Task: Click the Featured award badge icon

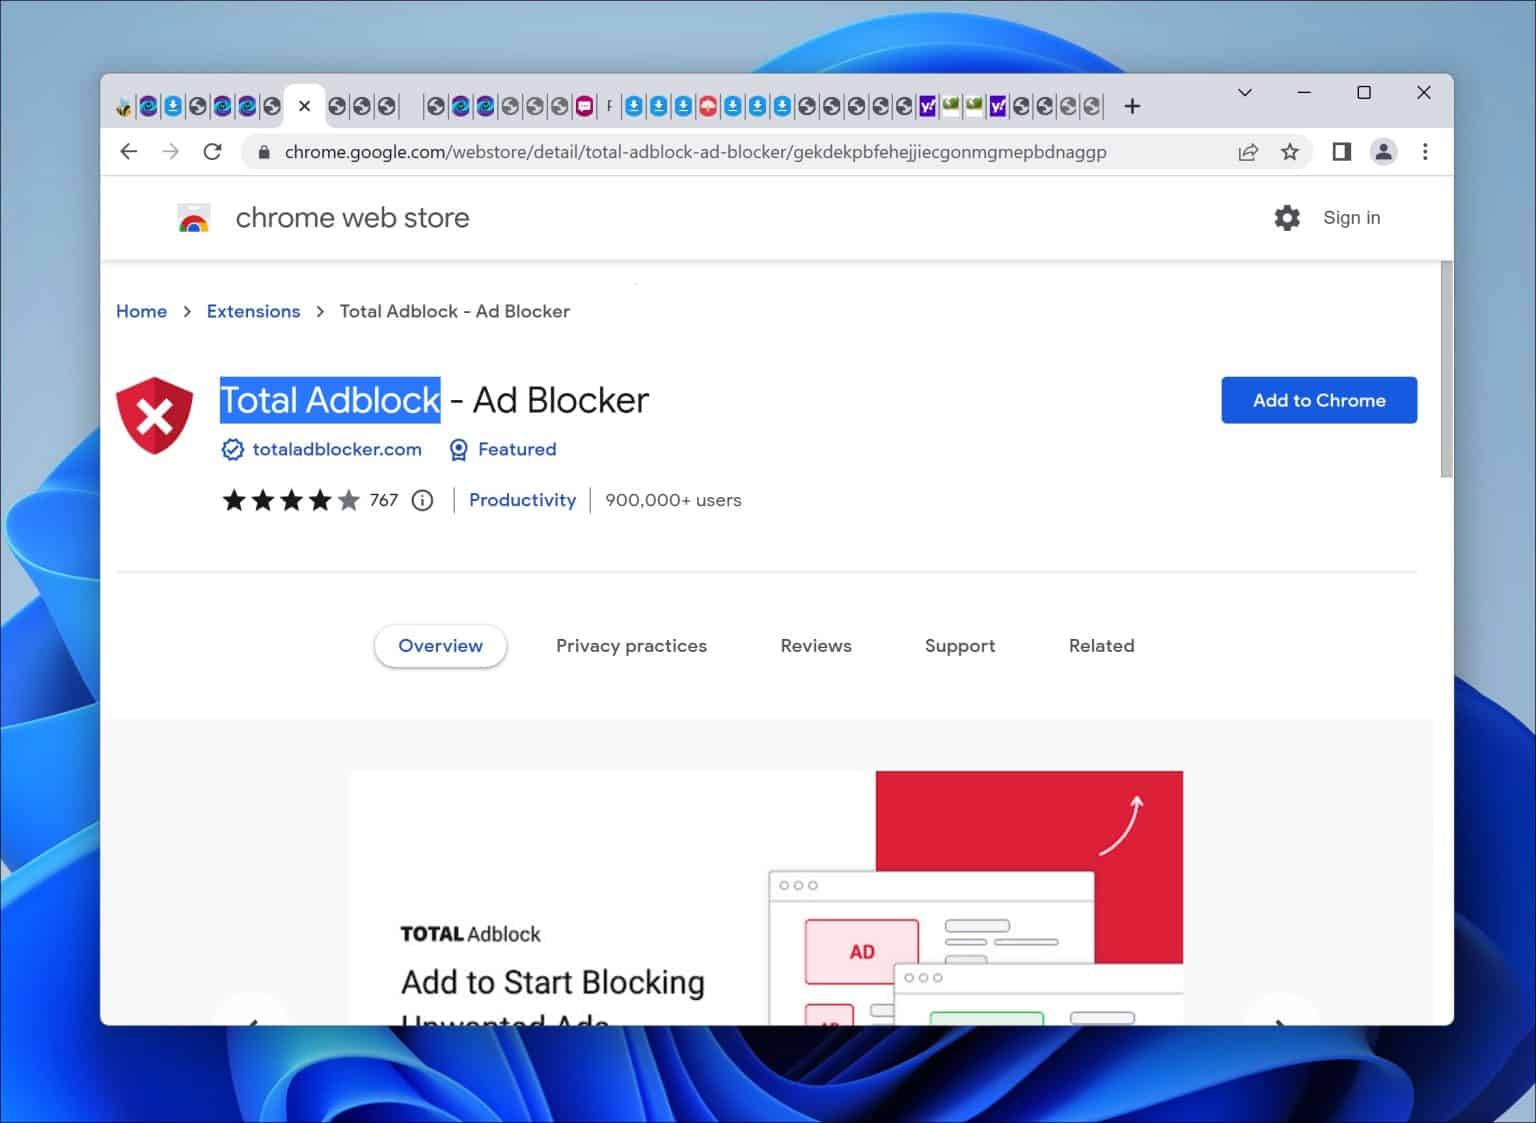Action: coord(459,449)
